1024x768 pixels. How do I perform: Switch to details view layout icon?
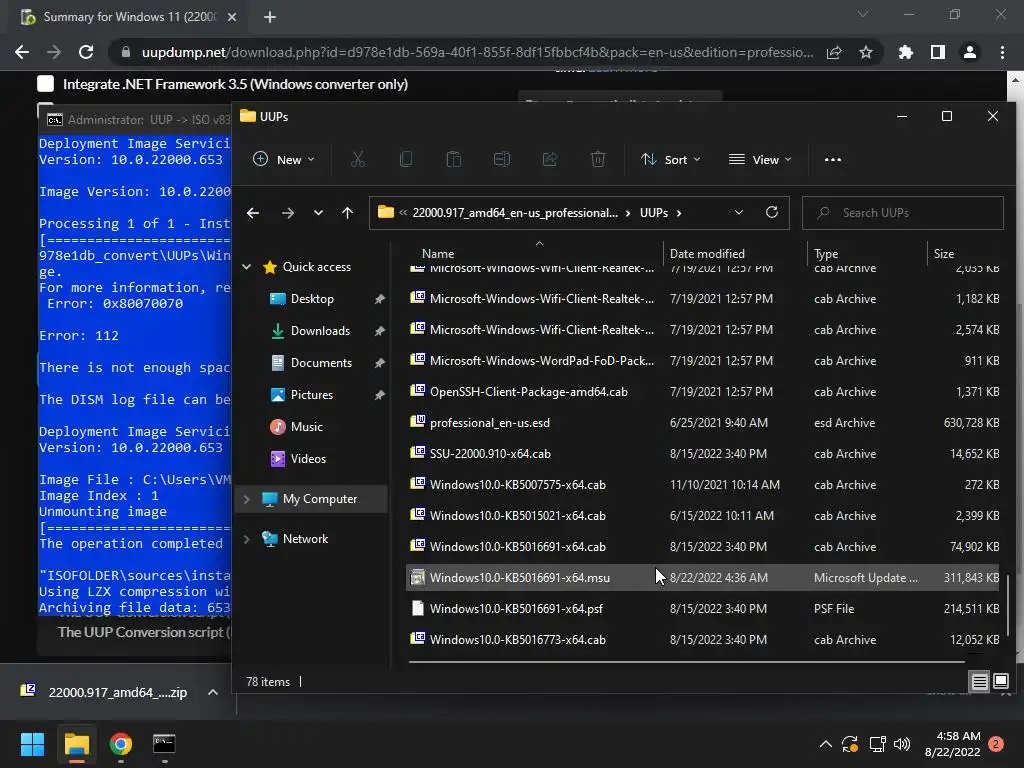coord(980,682)
